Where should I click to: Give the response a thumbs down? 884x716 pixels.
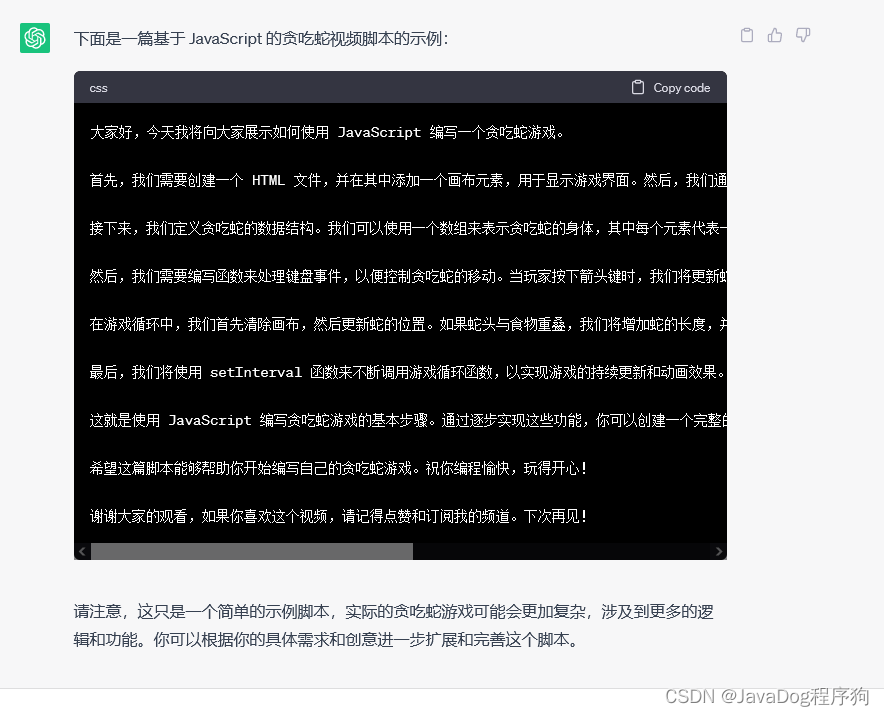coord(803,35)
